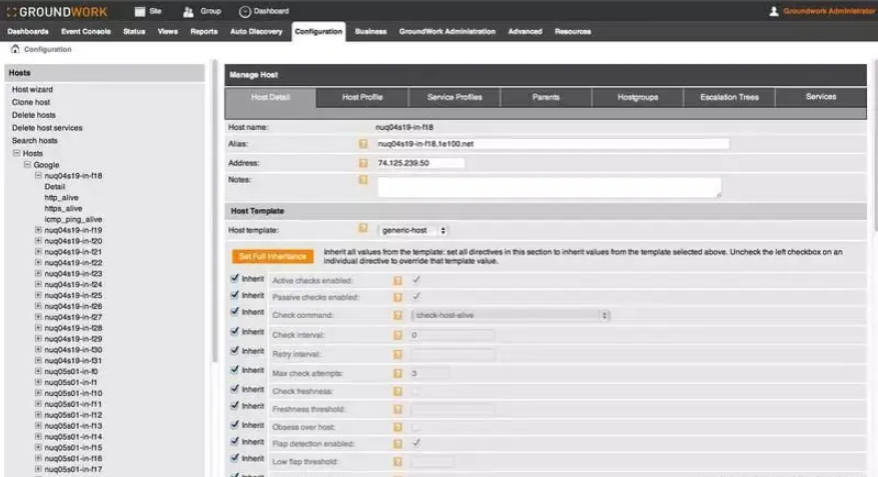This screenshot has height=477, width=878.
Task: Switch to the Parents tab
Action: tap(546, 97)
